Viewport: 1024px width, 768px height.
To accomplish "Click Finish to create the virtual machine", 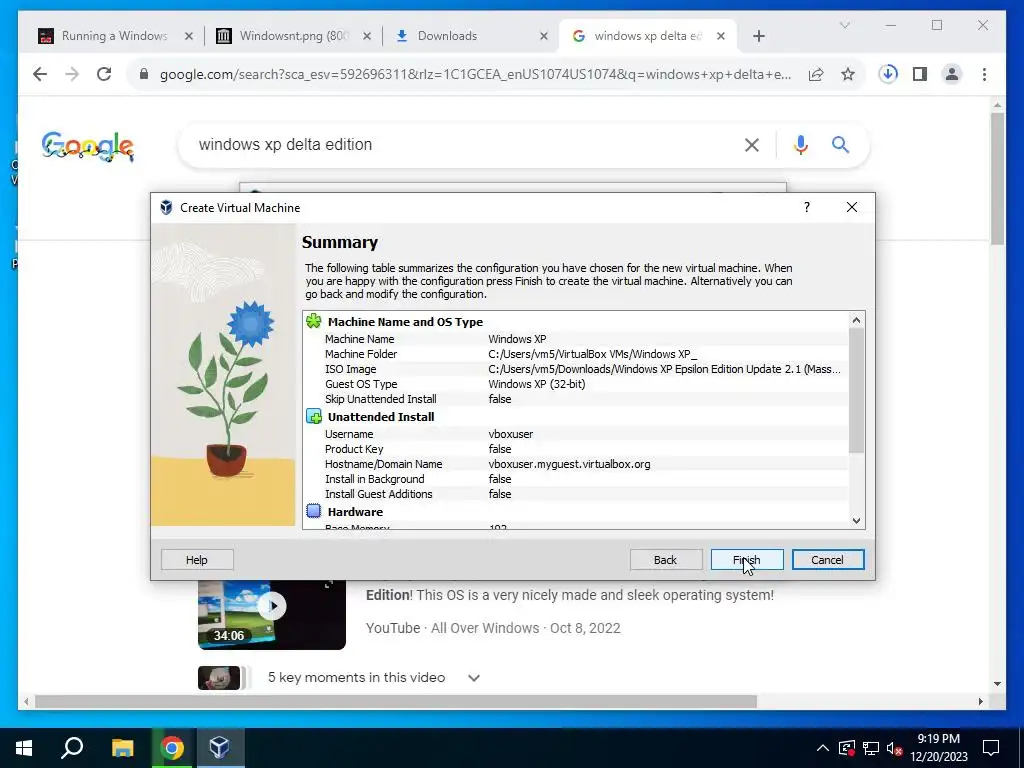I will [x=746, y=560].
